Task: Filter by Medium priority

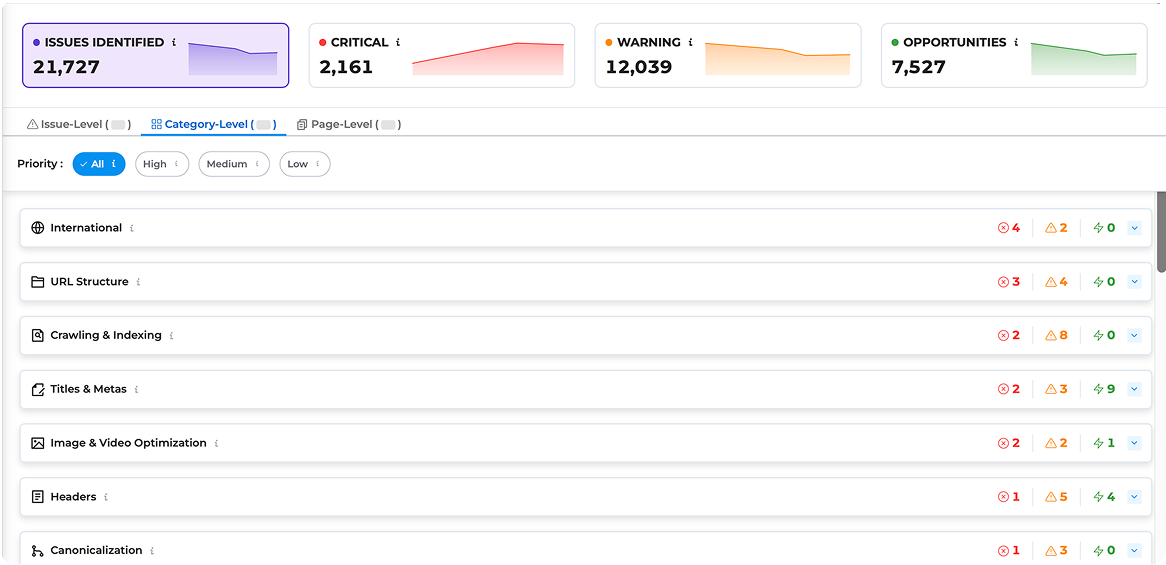Action: coord(233,164)
